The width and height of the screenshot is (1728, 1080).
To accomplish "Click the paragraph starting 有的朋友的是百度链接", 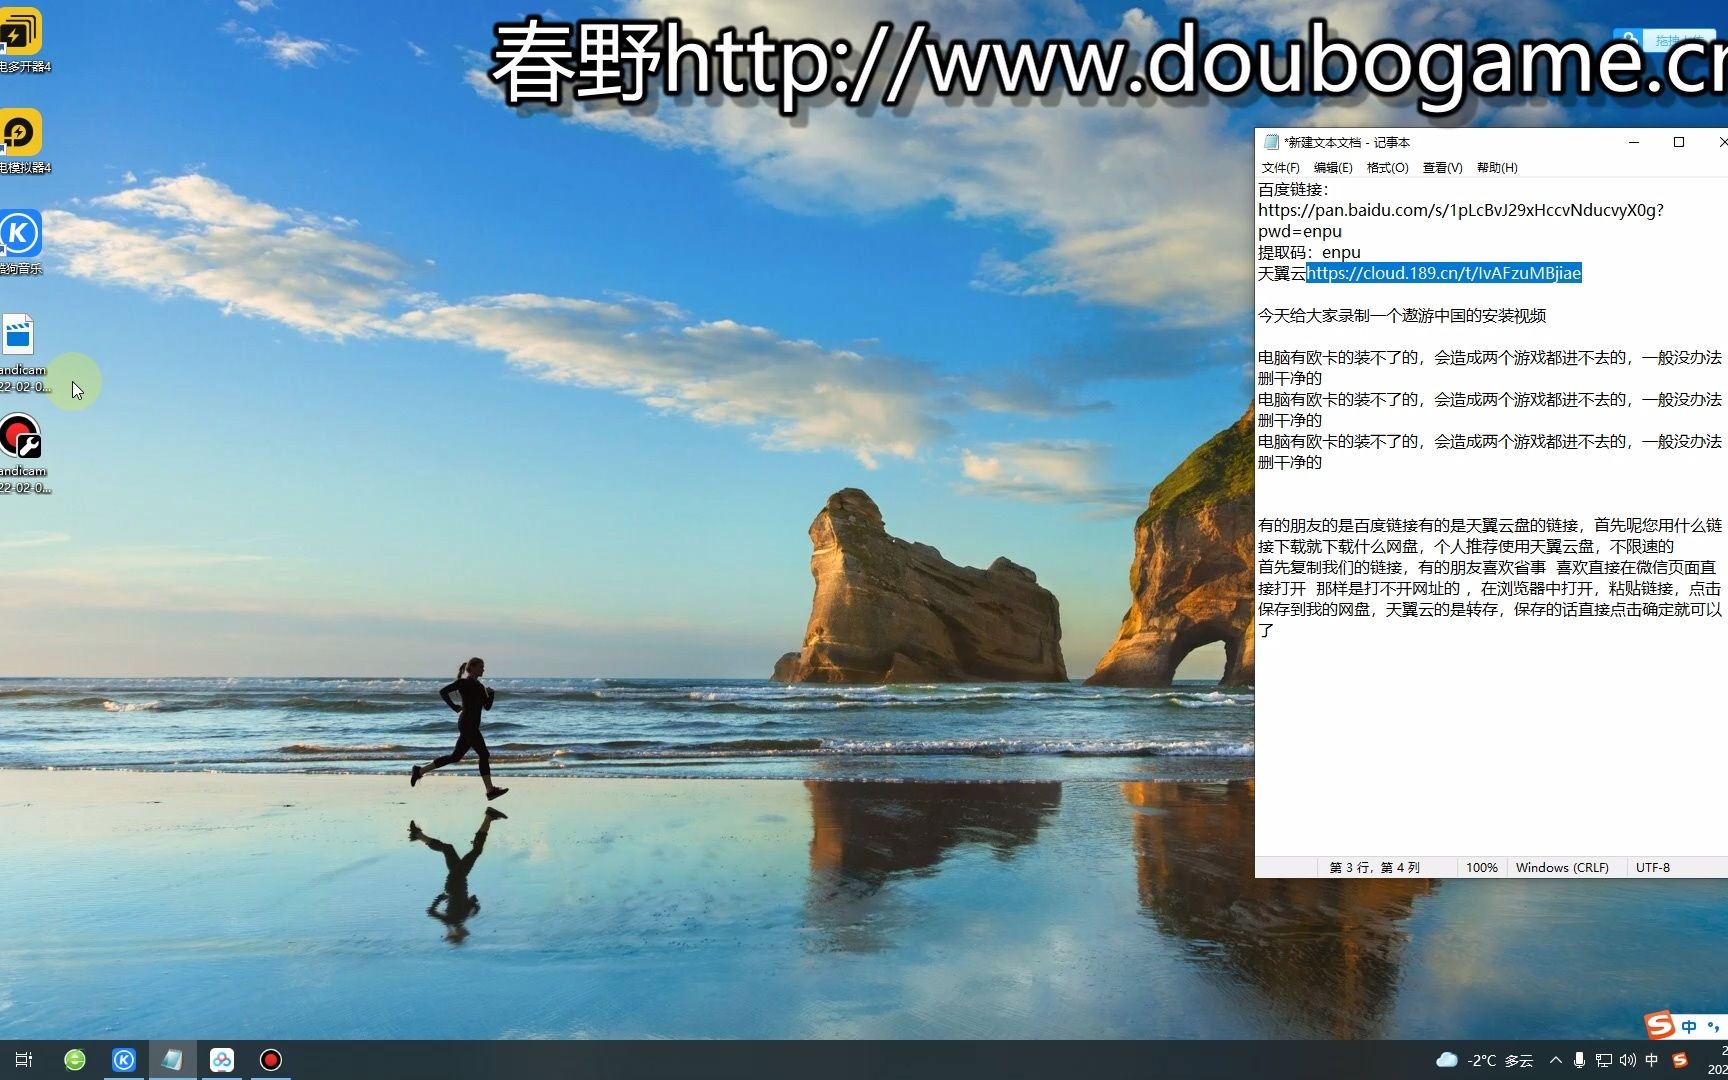I will pyautogui.click(x=1490, y=535).
